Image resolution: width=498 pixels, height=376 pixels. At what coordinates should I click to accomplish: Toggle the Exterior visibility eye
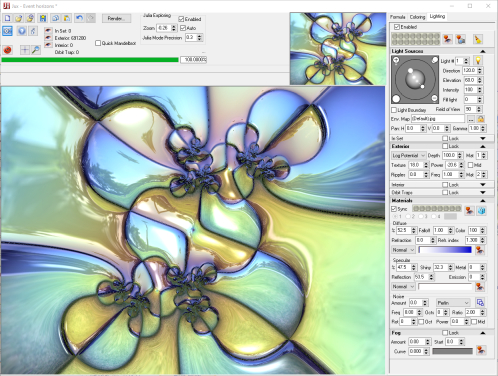click(48, 38)
